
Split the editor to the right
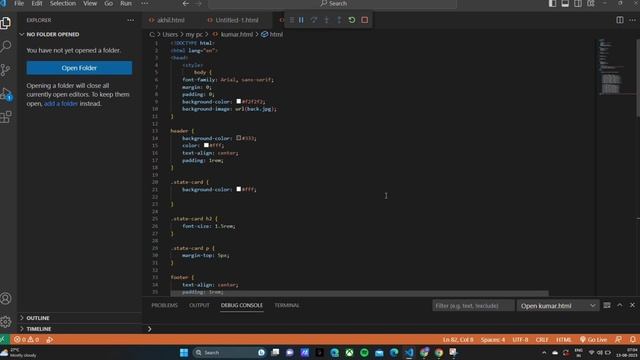click(620, 20)
